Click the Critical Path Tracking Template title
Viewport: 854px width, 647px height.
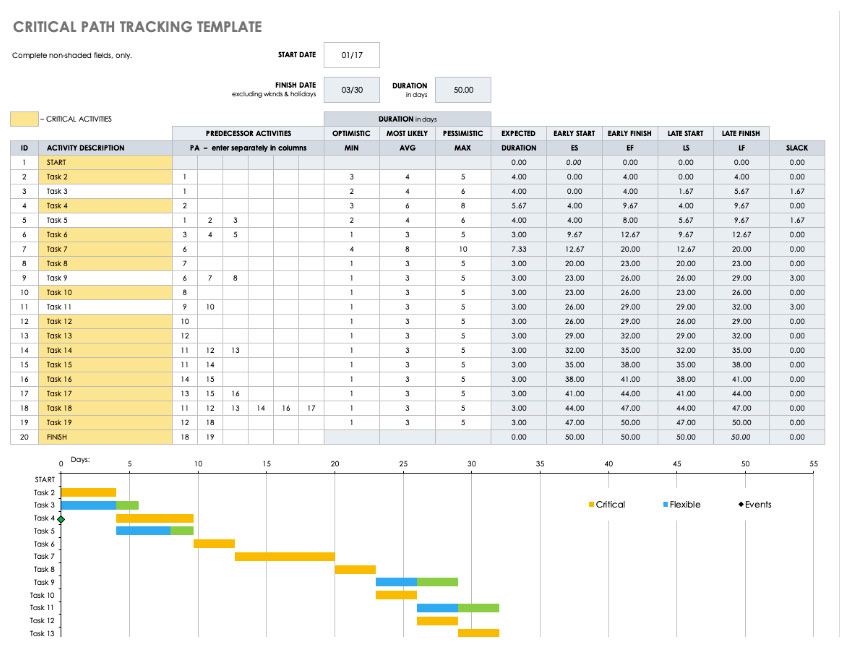tap(137, 27)
